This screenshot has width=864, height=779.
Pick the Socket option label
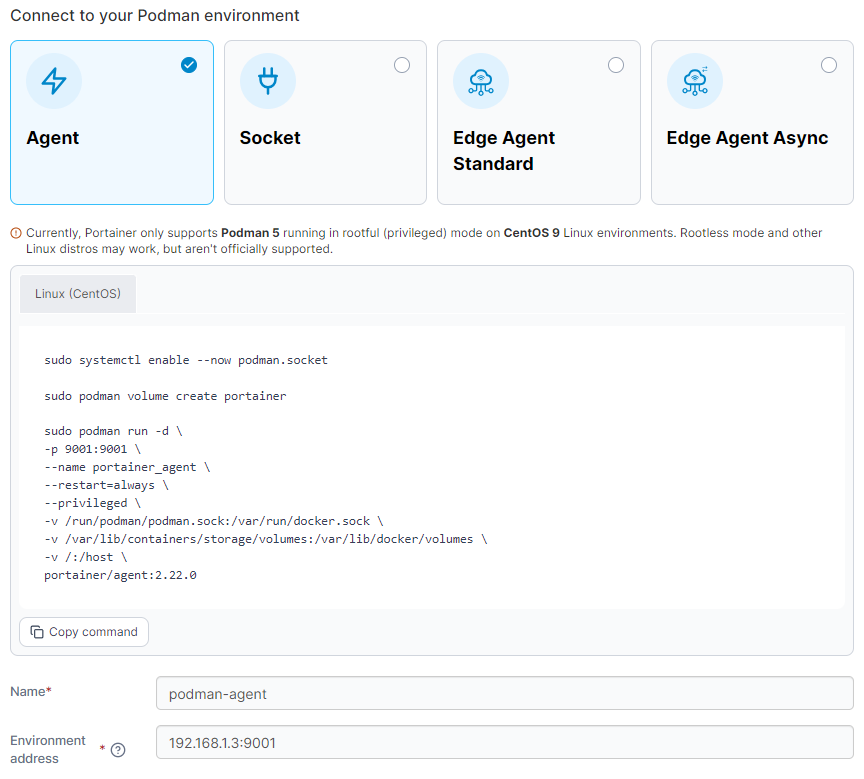pyautogui.click(x=270, y=138)
